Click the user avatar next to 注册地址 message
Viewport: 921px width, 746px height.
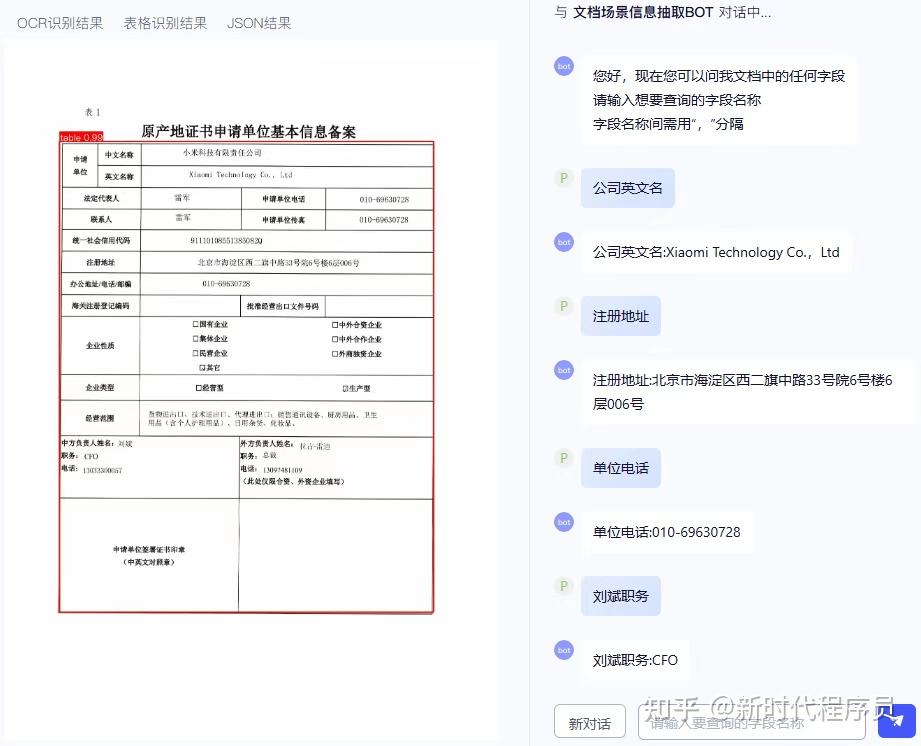[564, 306]
